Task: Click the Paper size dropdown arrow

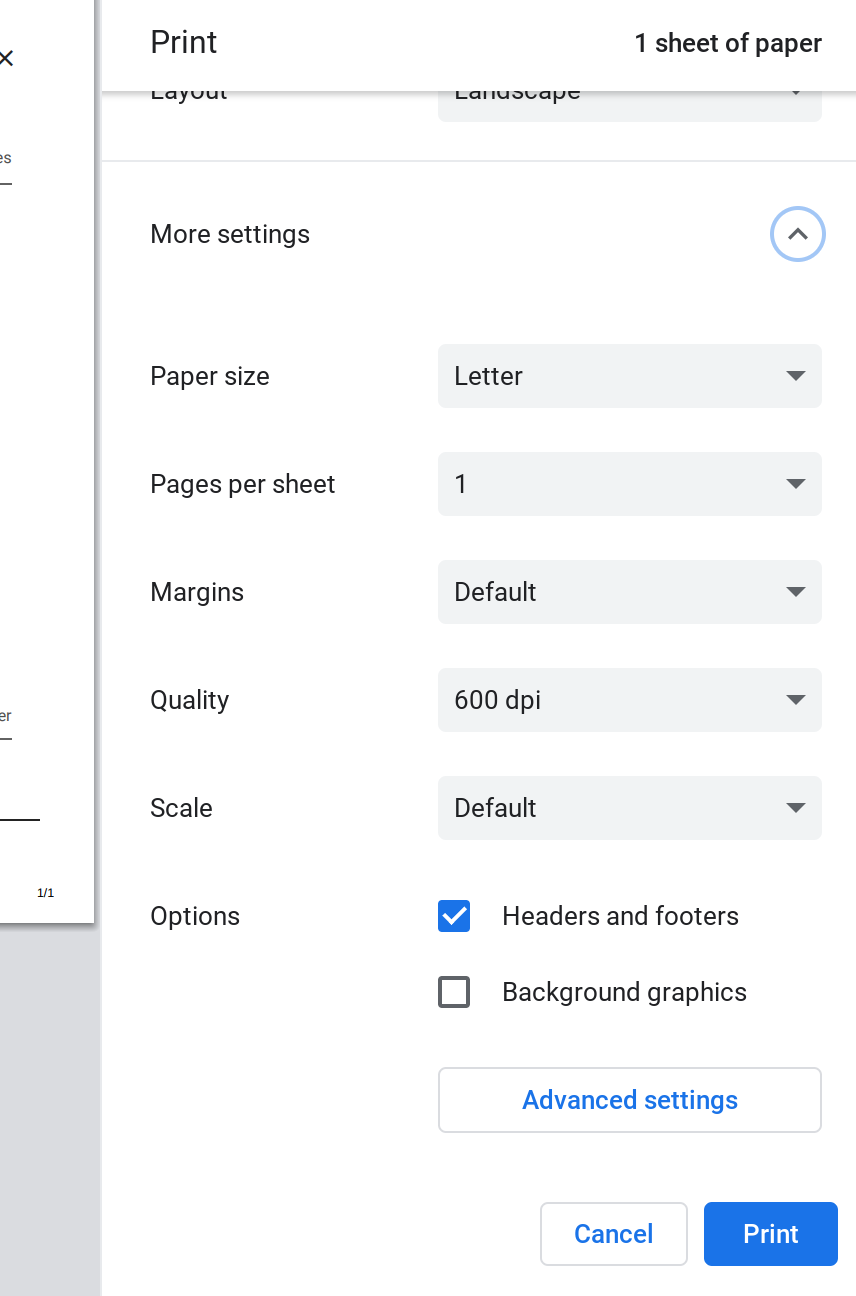Action: click(795, 376)
